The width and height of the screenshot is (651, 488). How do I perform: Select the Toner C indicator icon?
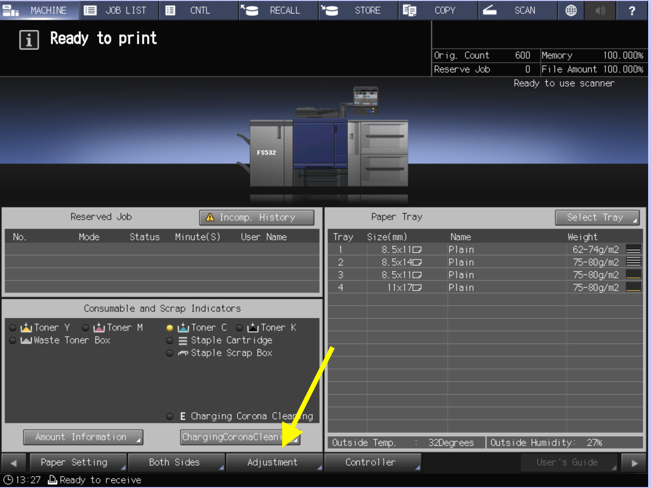click(182, 328)
